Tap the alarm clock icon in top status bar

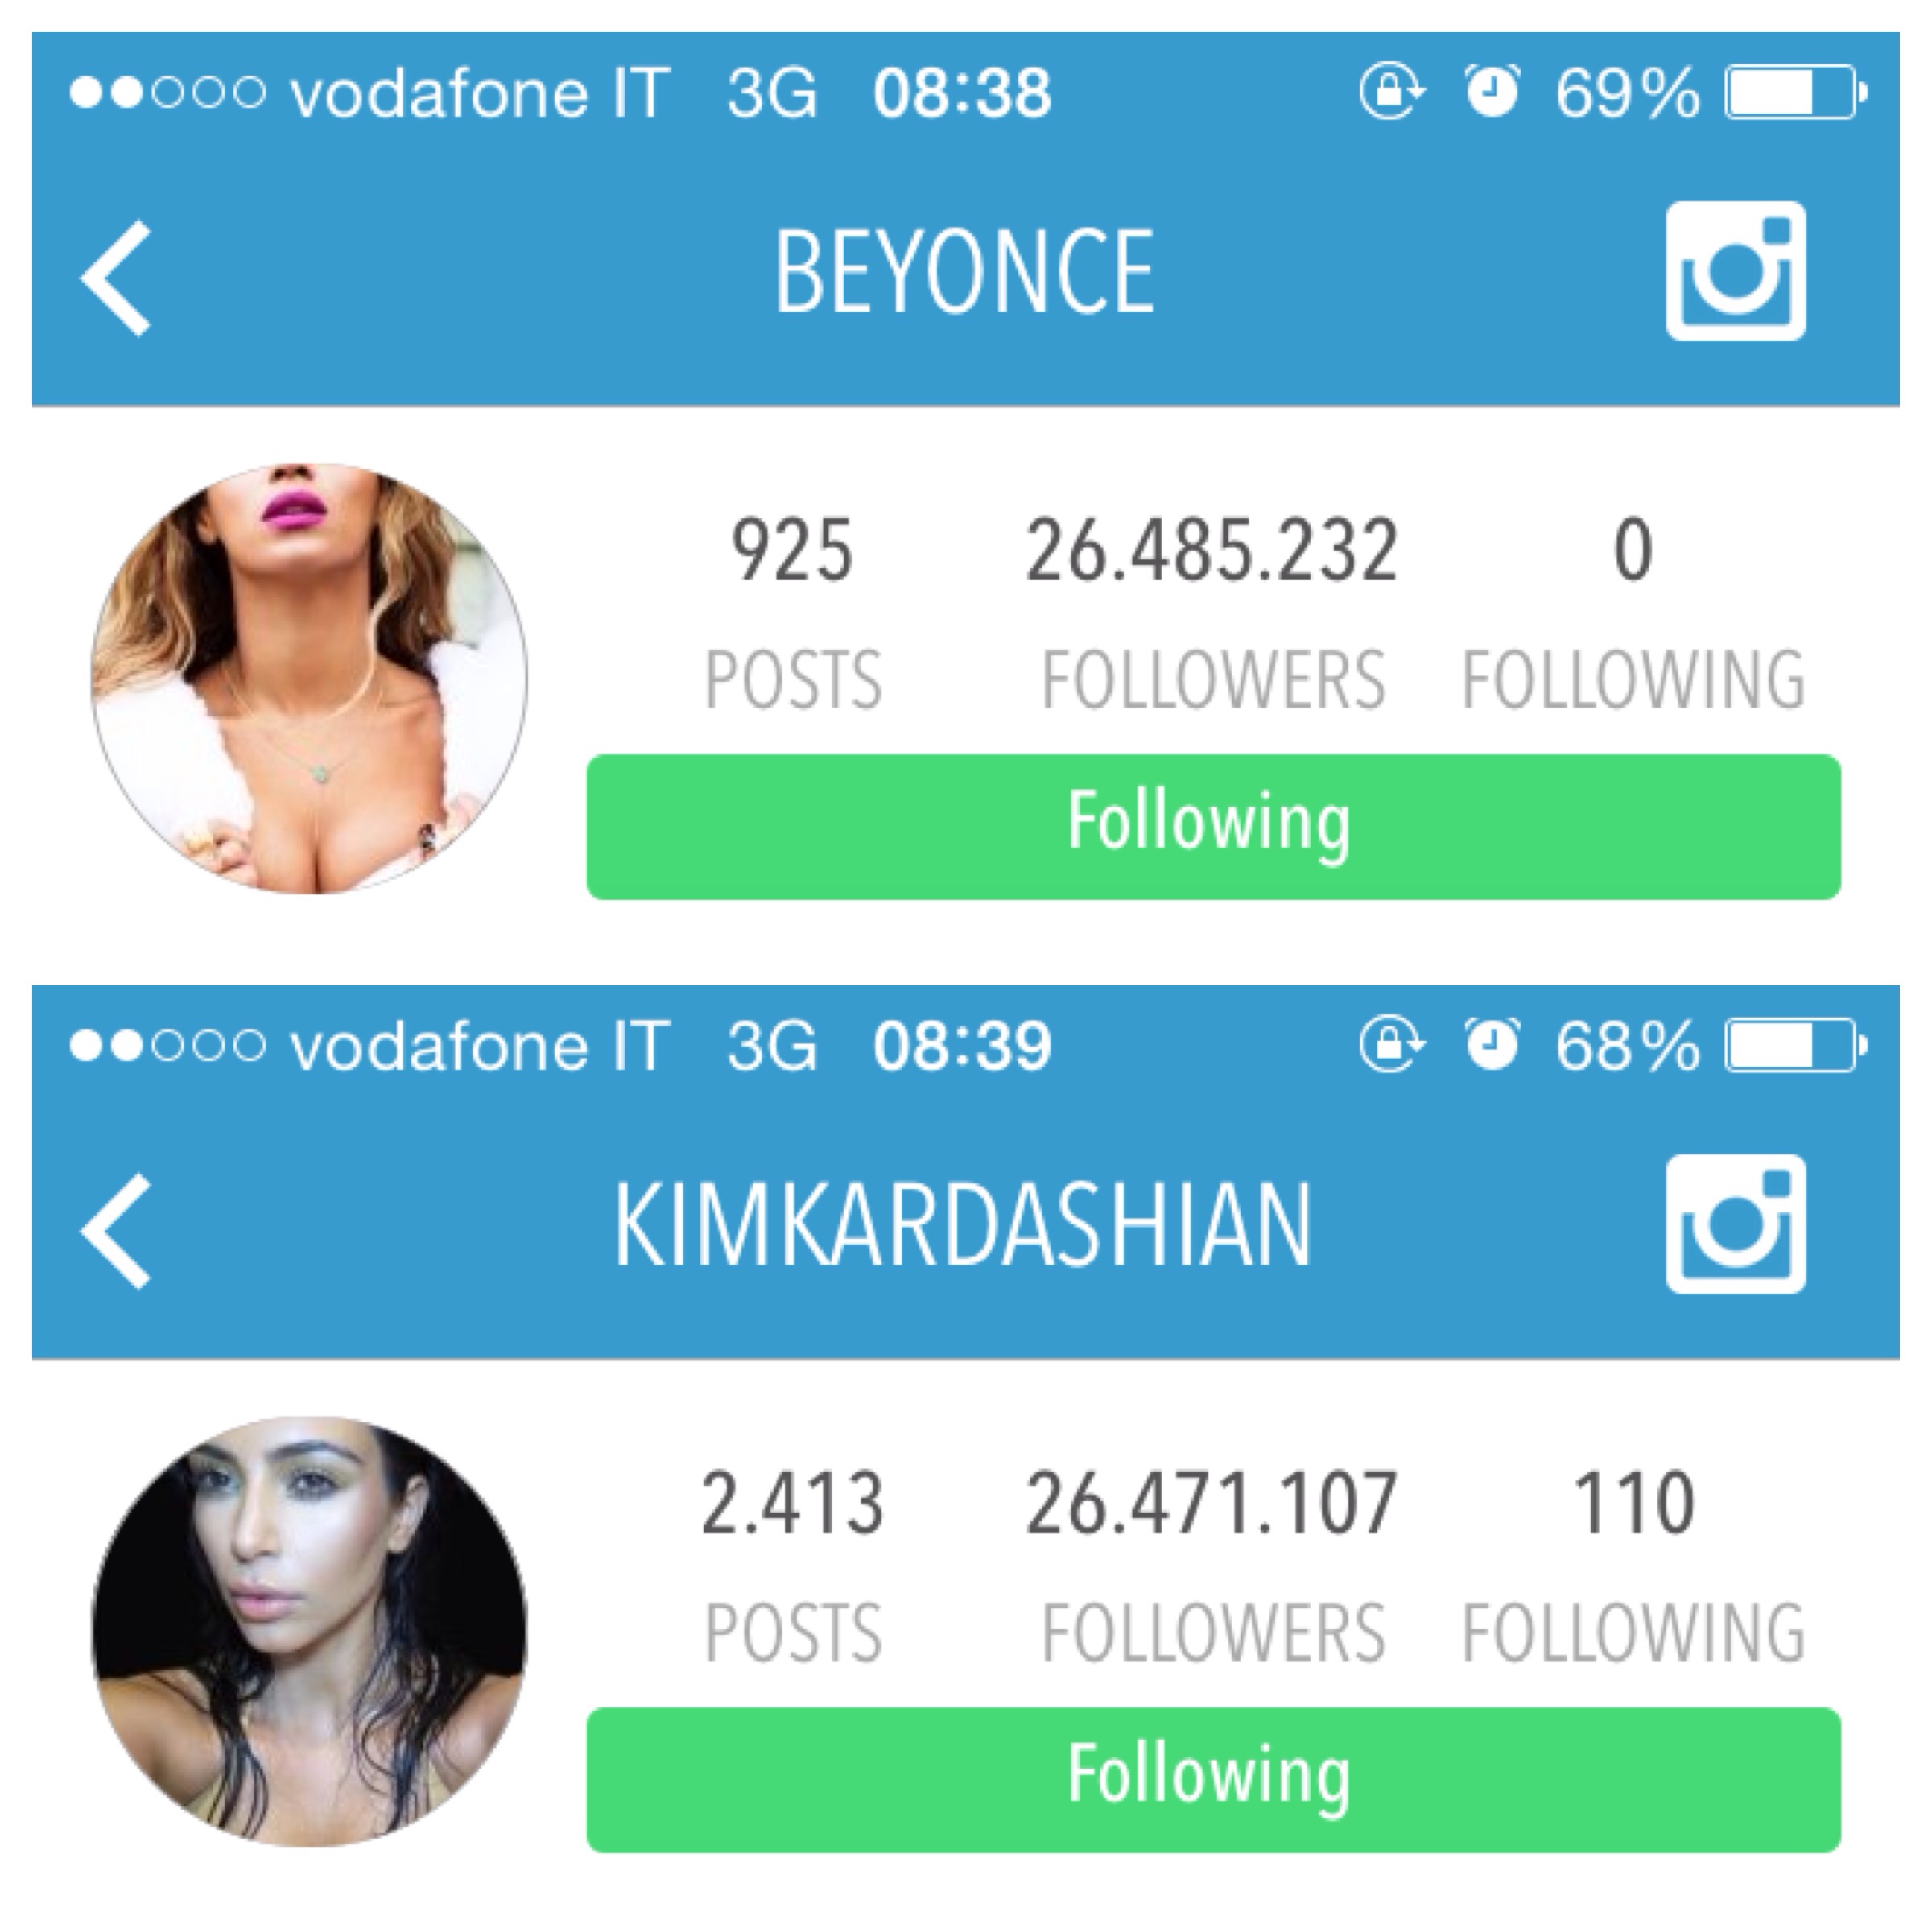point(1492,91)
